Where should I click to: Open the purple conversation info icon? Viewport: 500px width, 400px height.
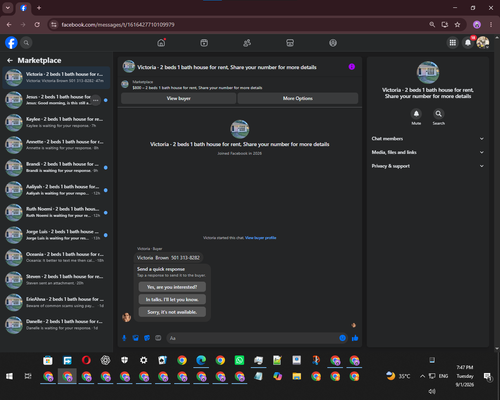(352, 67)
